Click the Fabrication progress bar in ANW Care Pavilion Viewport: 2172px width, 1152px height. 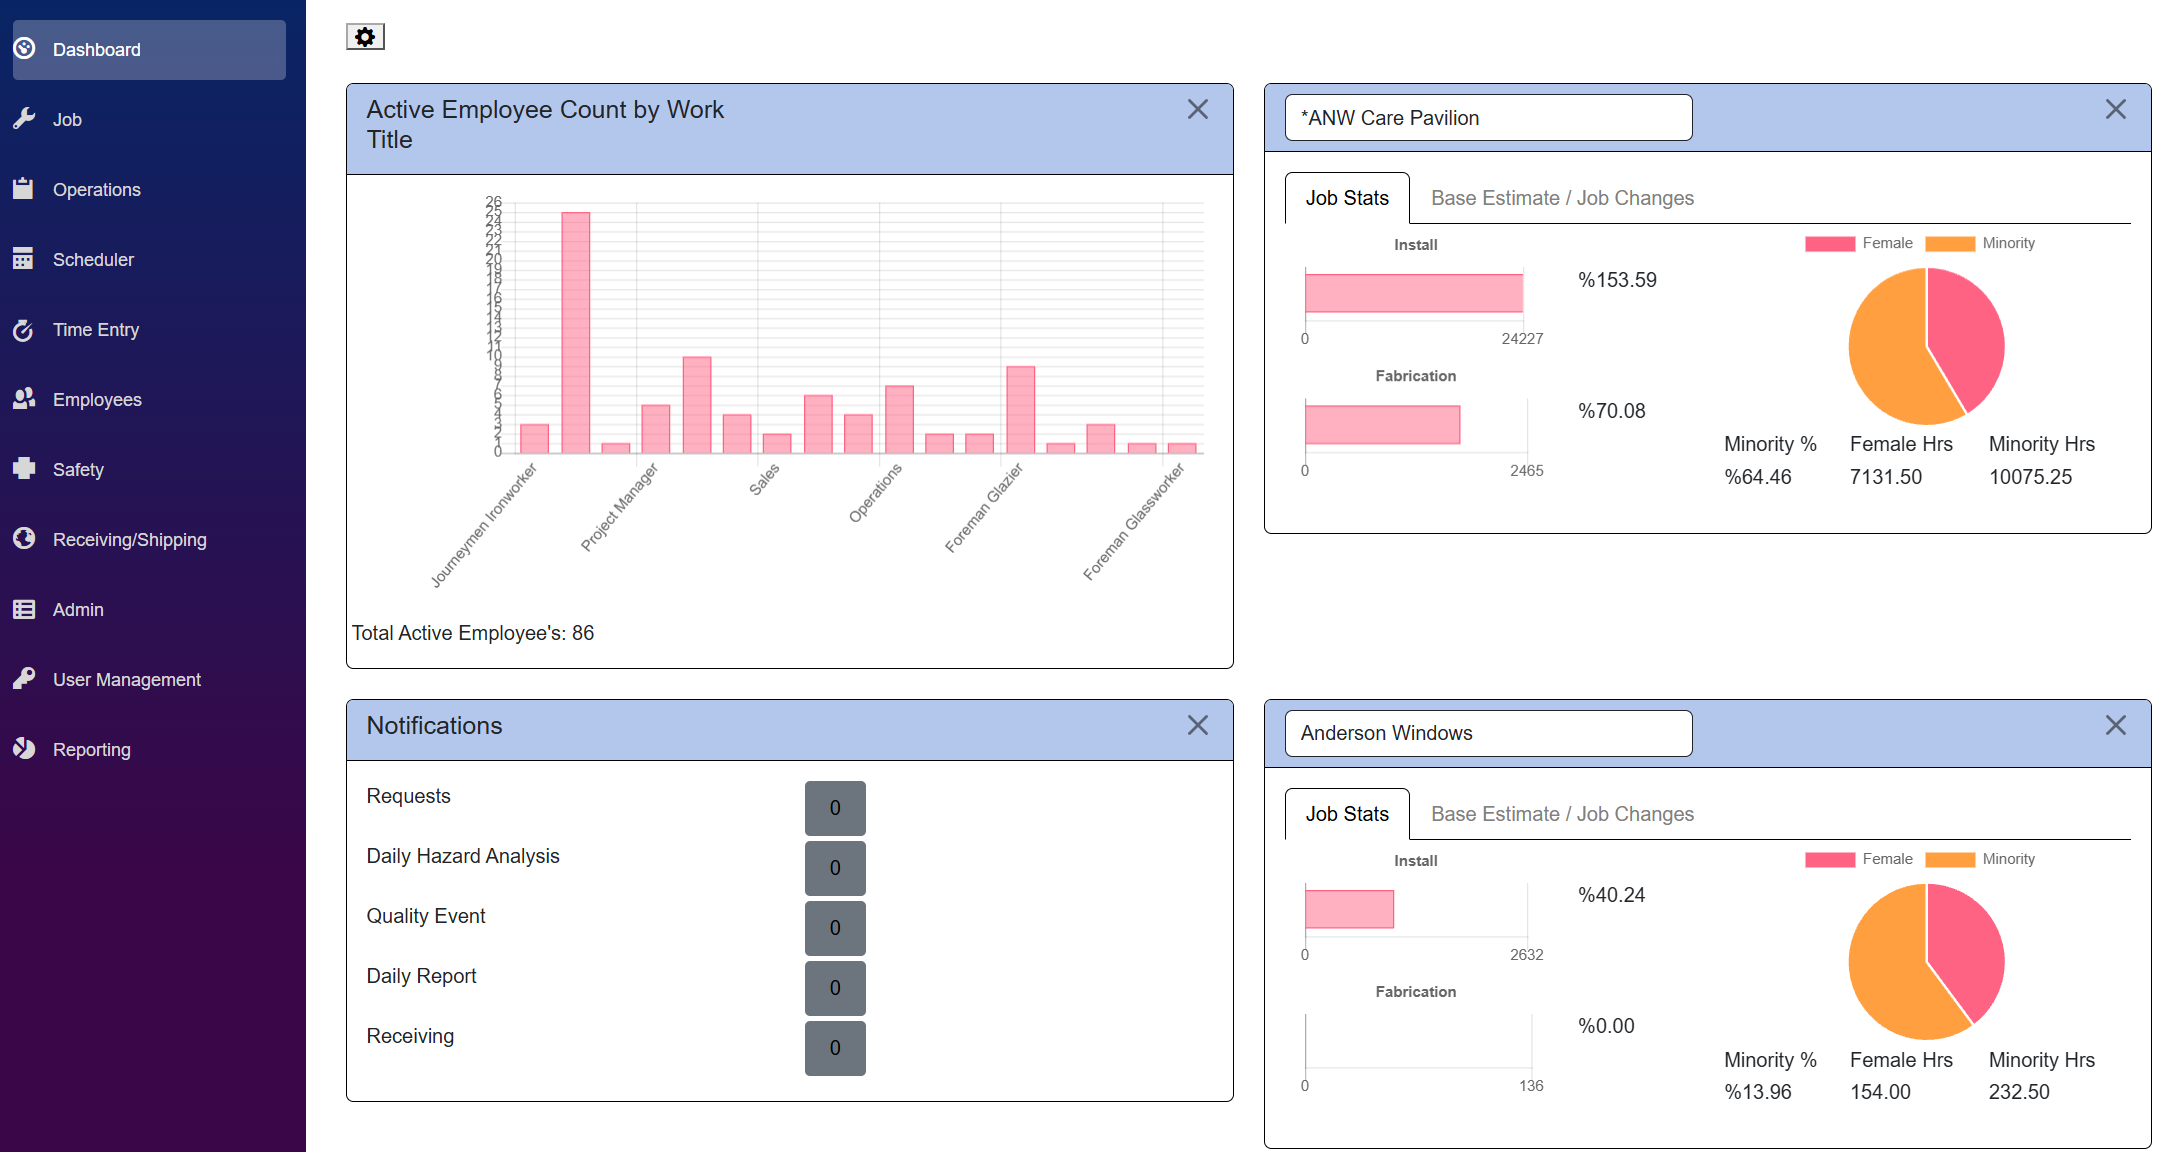pos(1382,424)
